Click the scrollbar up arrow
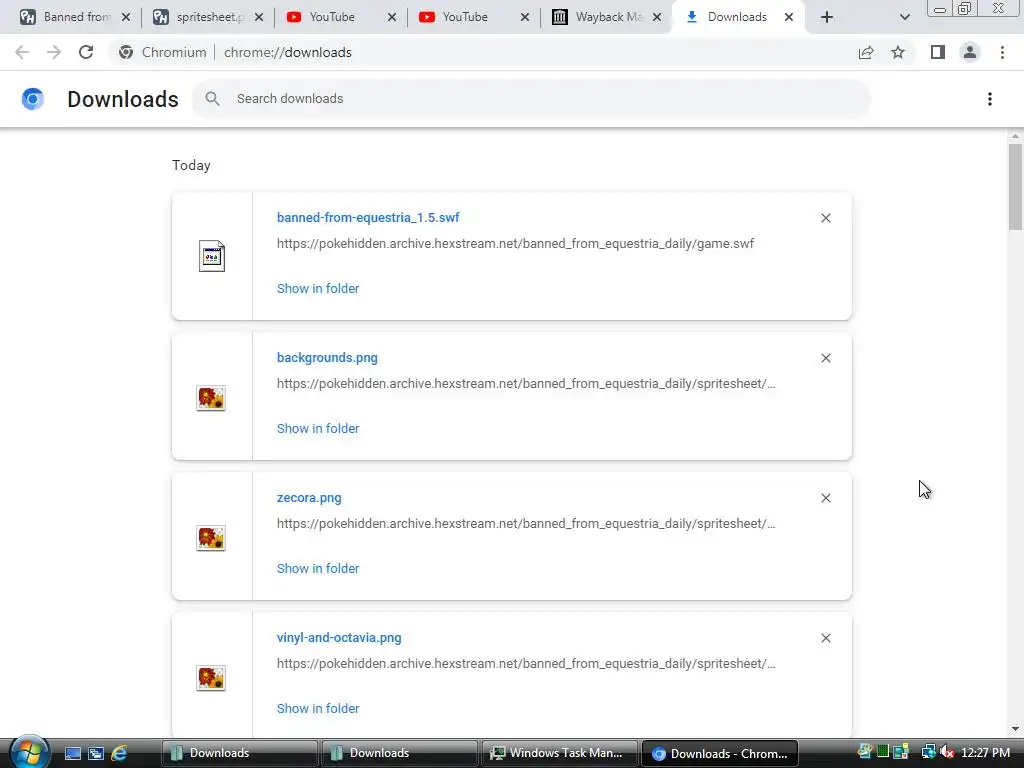 [x=1015, y=136]
